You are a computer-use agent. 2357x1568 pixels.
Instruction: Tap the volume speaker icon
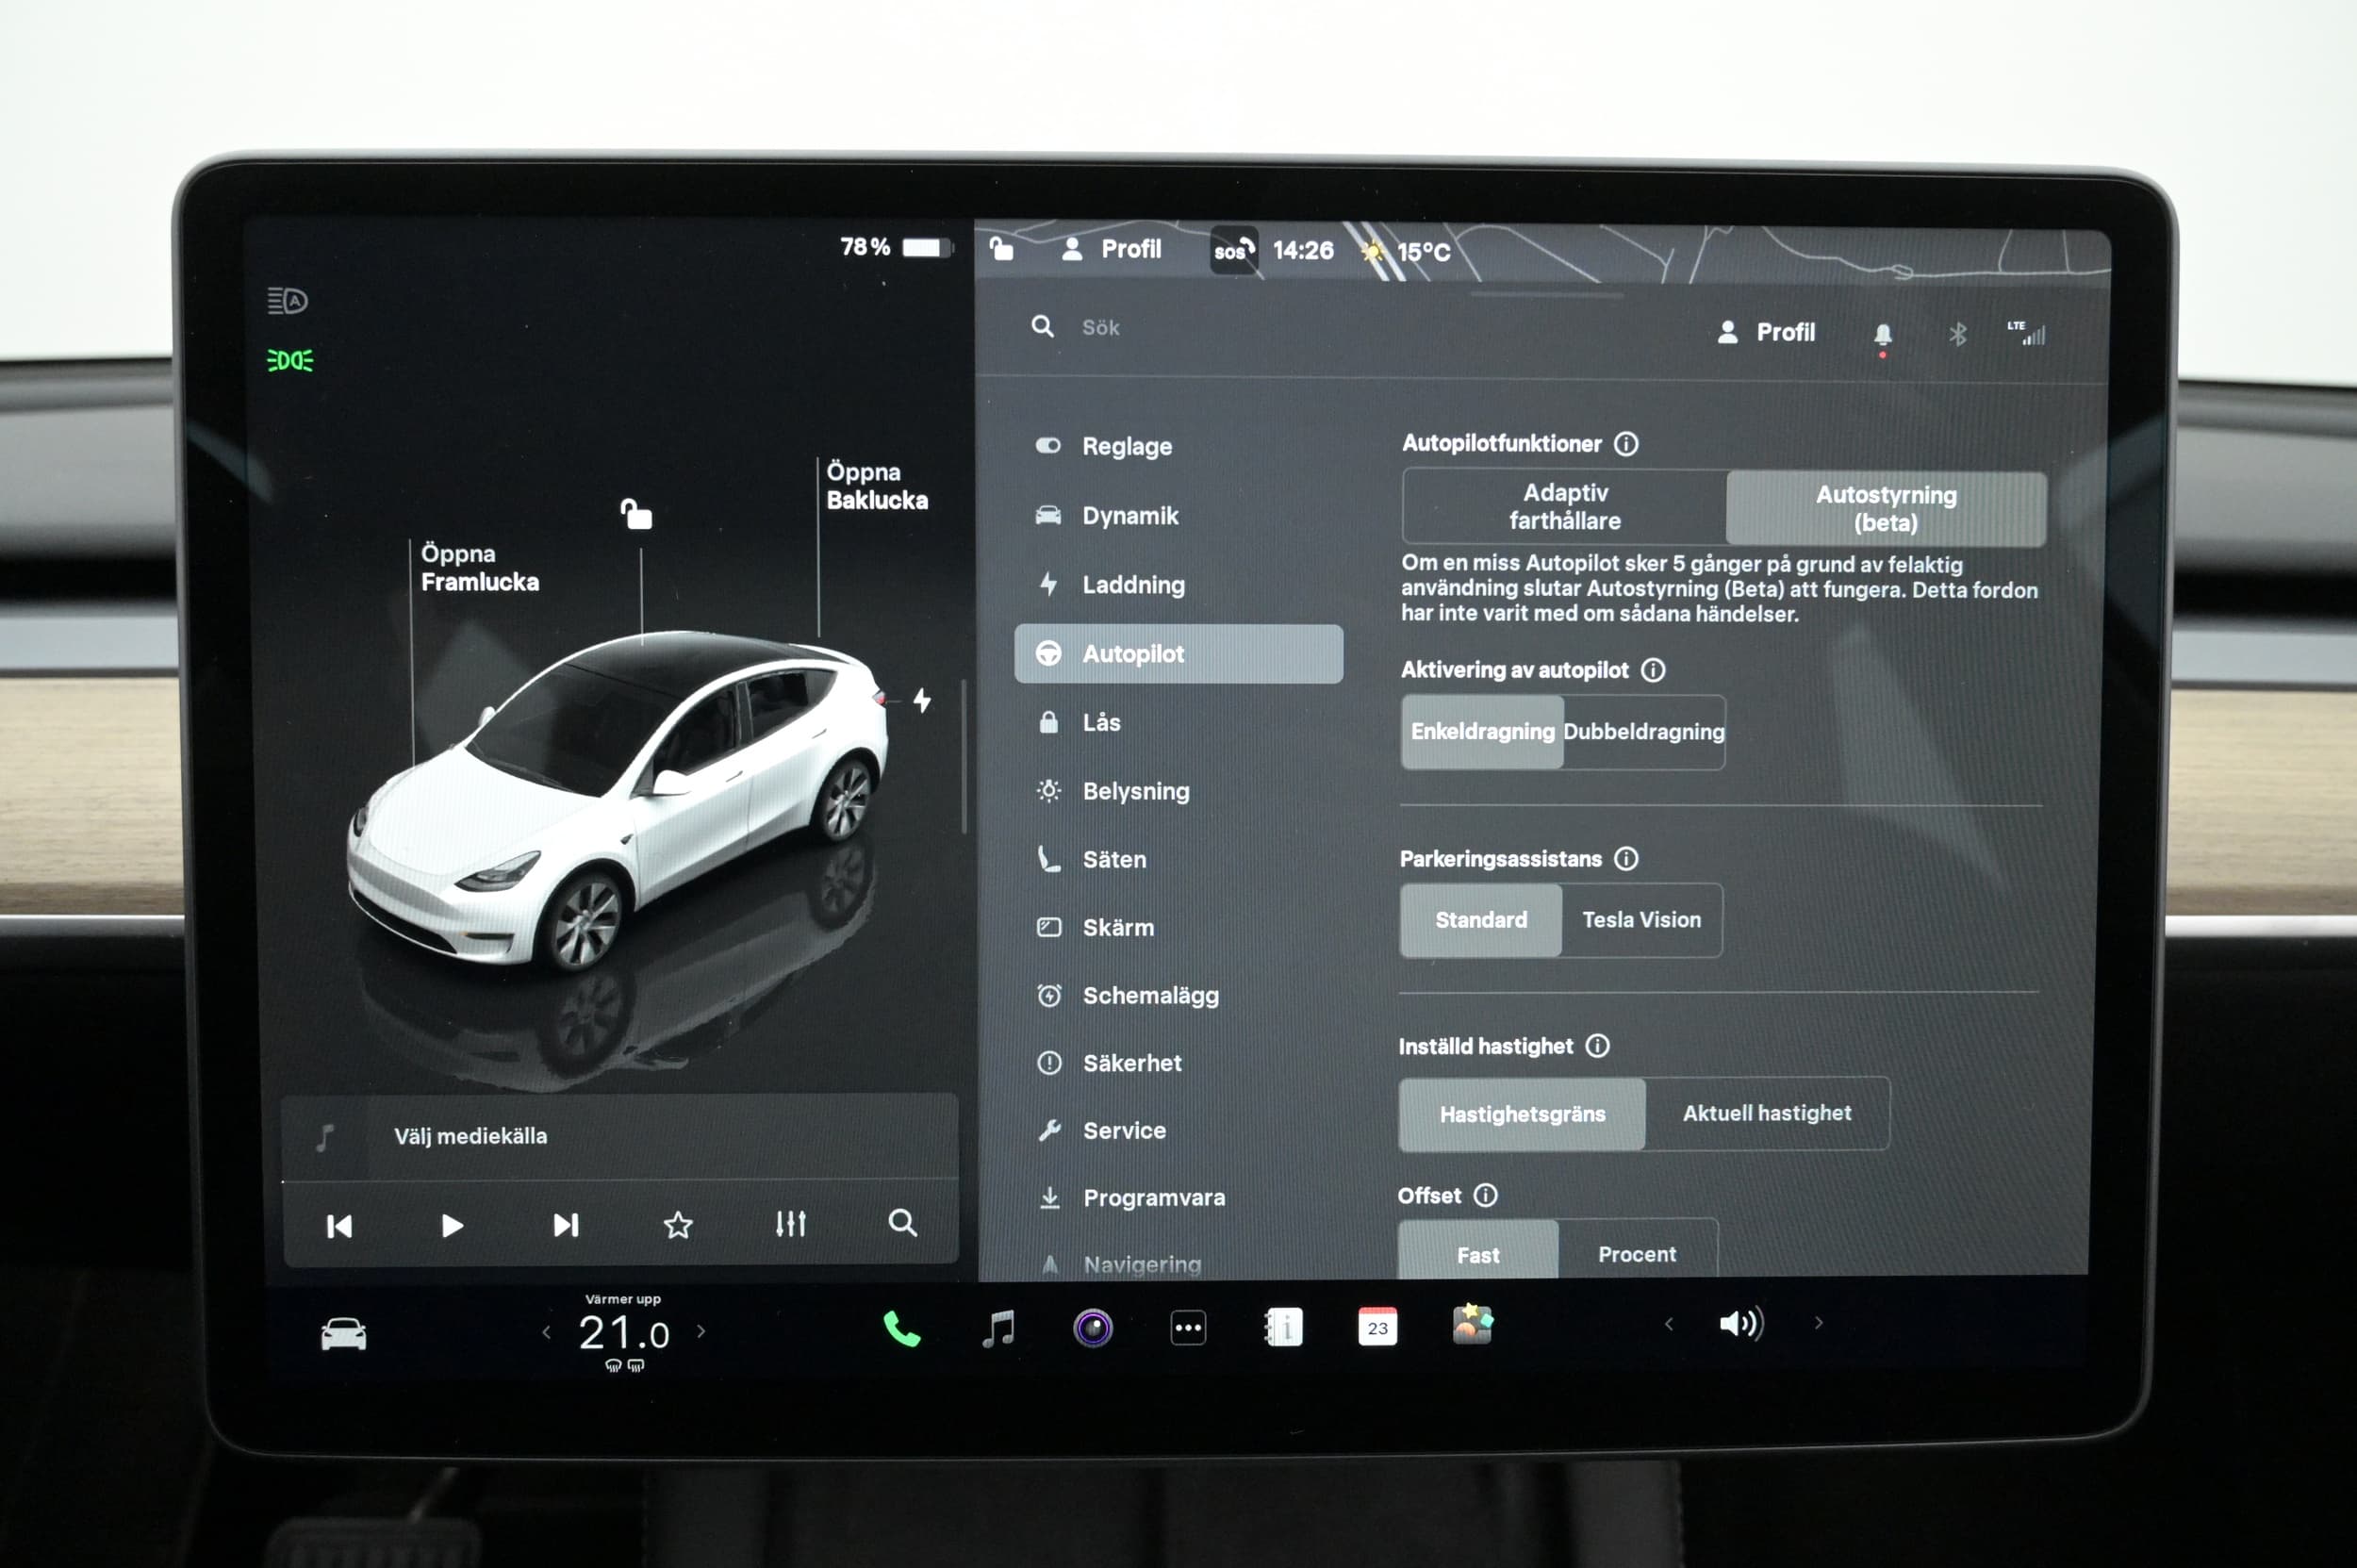[1741, 1324]
